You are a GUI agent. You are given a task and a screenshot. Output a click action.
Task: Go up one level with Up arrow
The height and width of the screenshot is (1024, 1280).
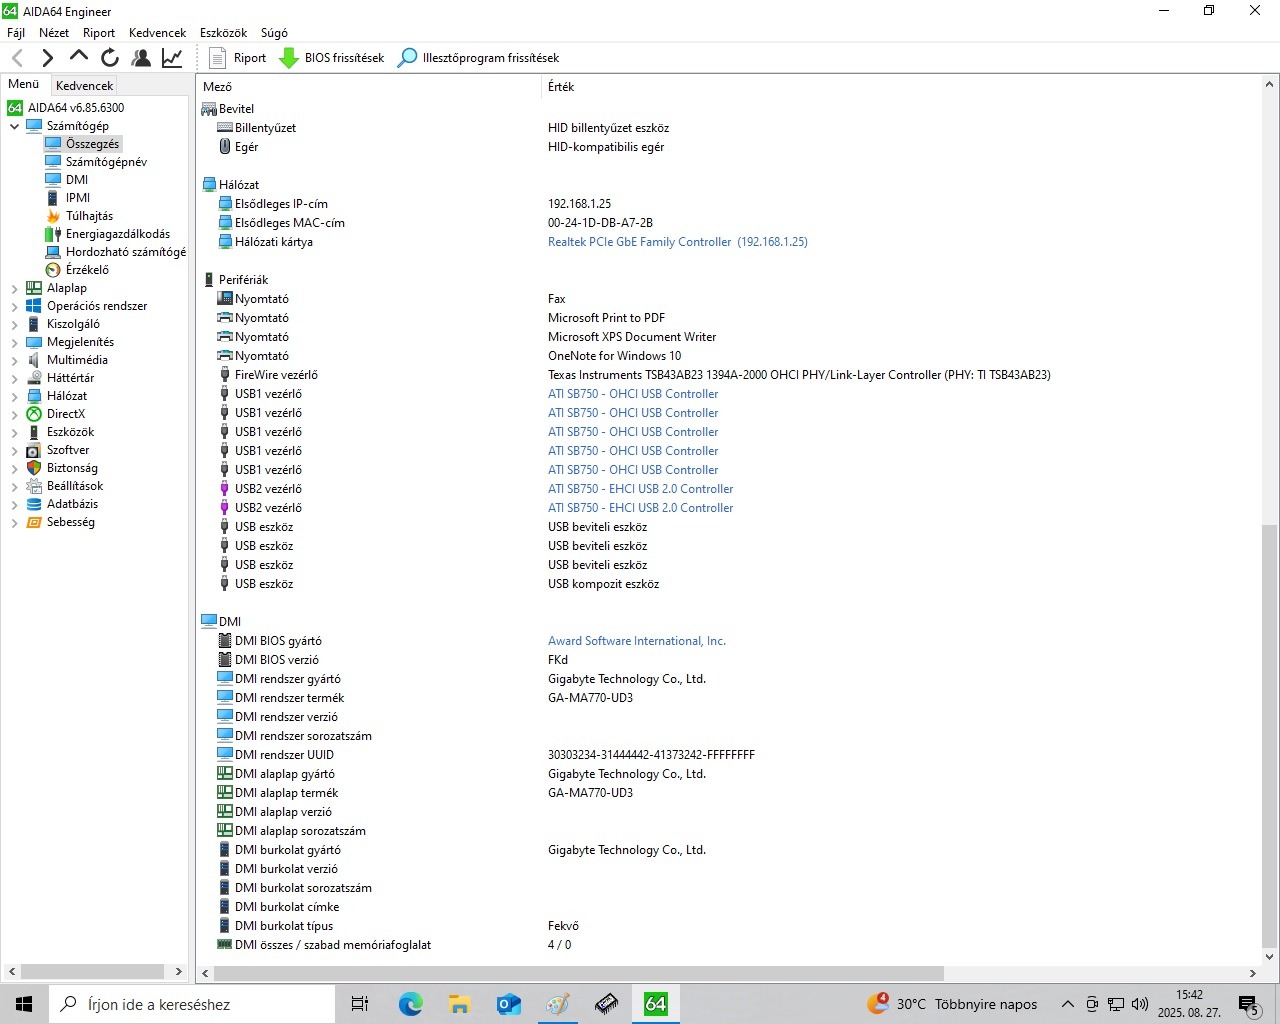(78, 58)
